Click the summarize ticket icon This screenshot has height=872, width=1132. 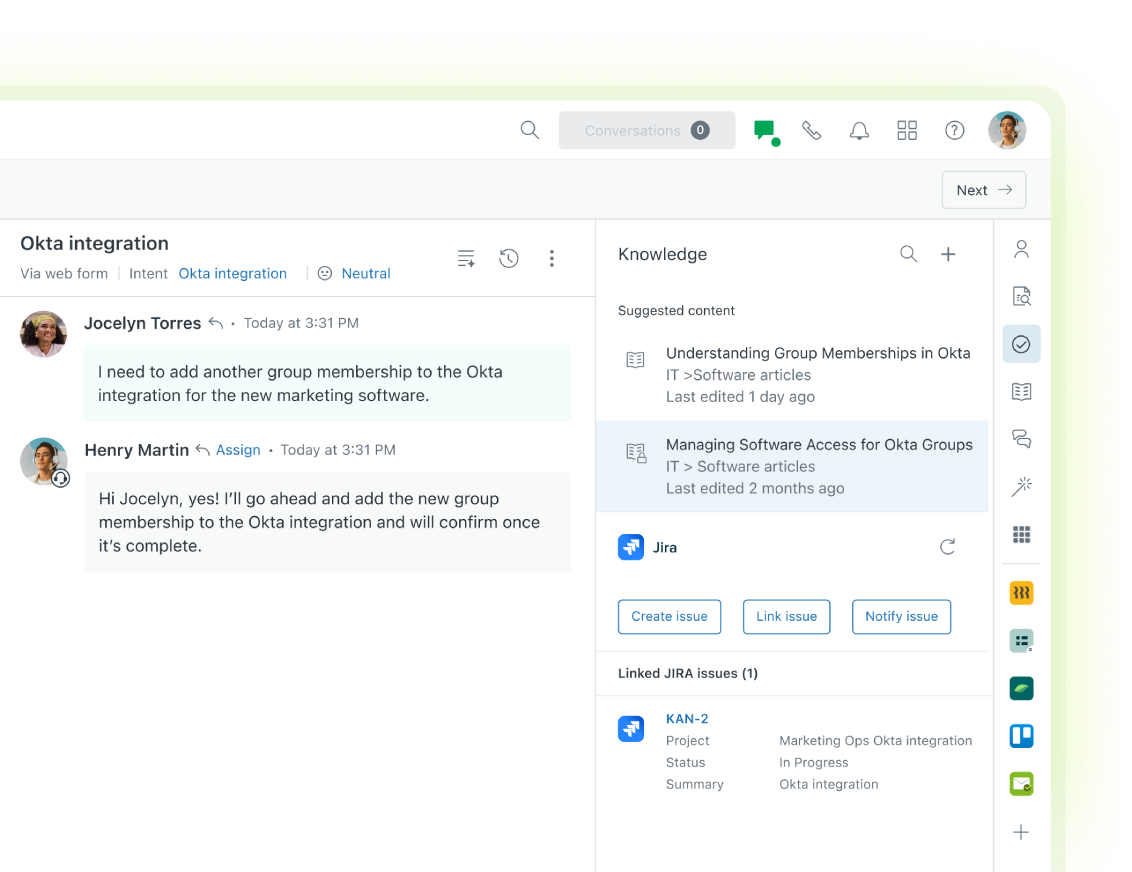[x=466, y=258]
